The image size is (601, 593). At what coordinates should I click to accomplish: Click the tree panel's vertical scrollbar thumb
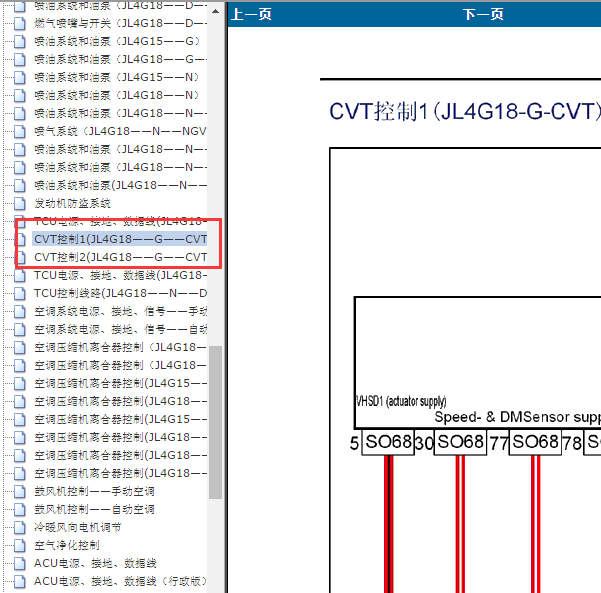click(x=215, y=422)
